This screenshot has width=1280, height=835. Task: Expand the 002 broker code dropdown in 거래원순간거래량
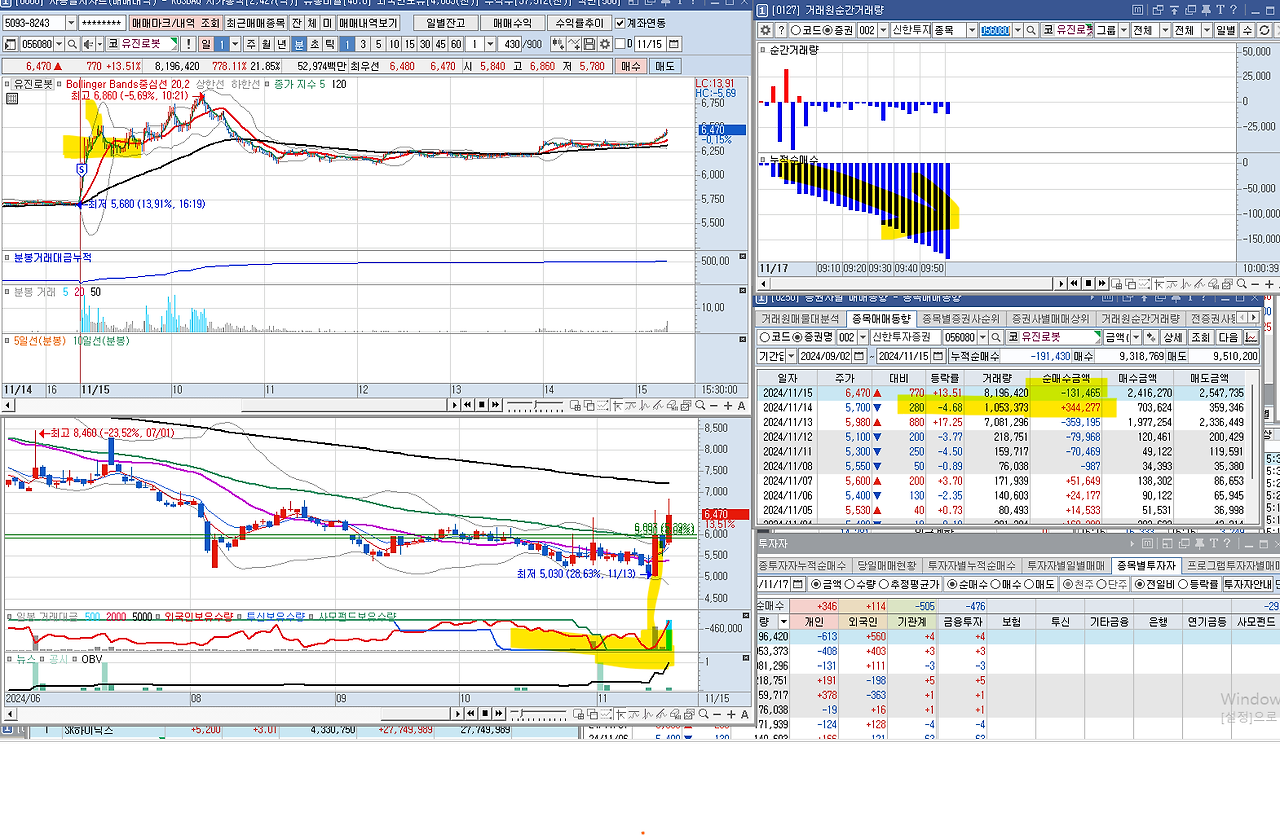coord(883,30)
